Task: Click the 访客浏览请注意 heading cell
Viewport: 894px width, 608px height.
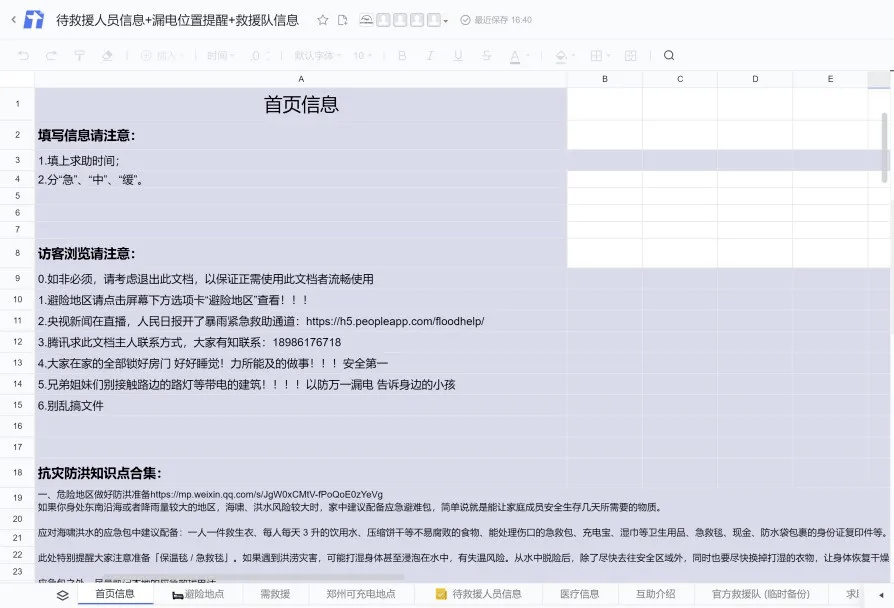Action: [301, 253]
